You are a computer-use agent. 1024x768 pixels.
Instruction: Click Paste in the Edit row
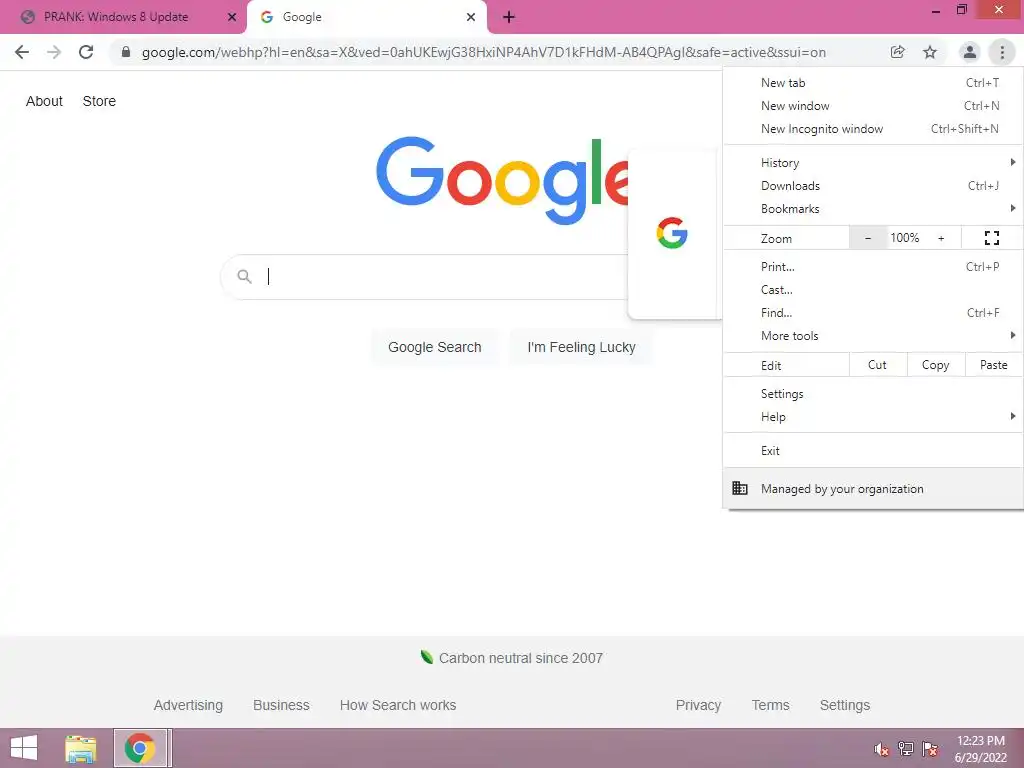click(x=993, y=365)
